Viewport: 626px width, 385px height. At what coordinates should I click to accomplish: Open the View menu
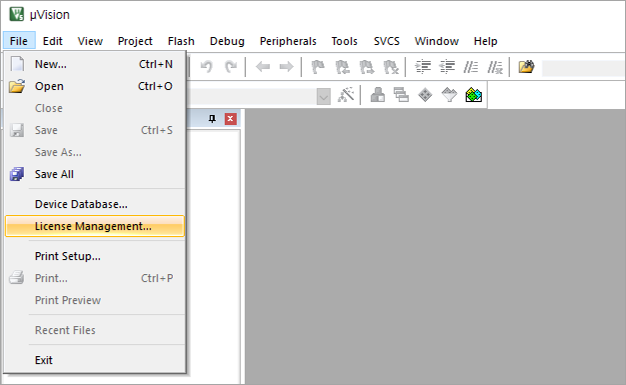pyautogui.click(x=90, y=41)
